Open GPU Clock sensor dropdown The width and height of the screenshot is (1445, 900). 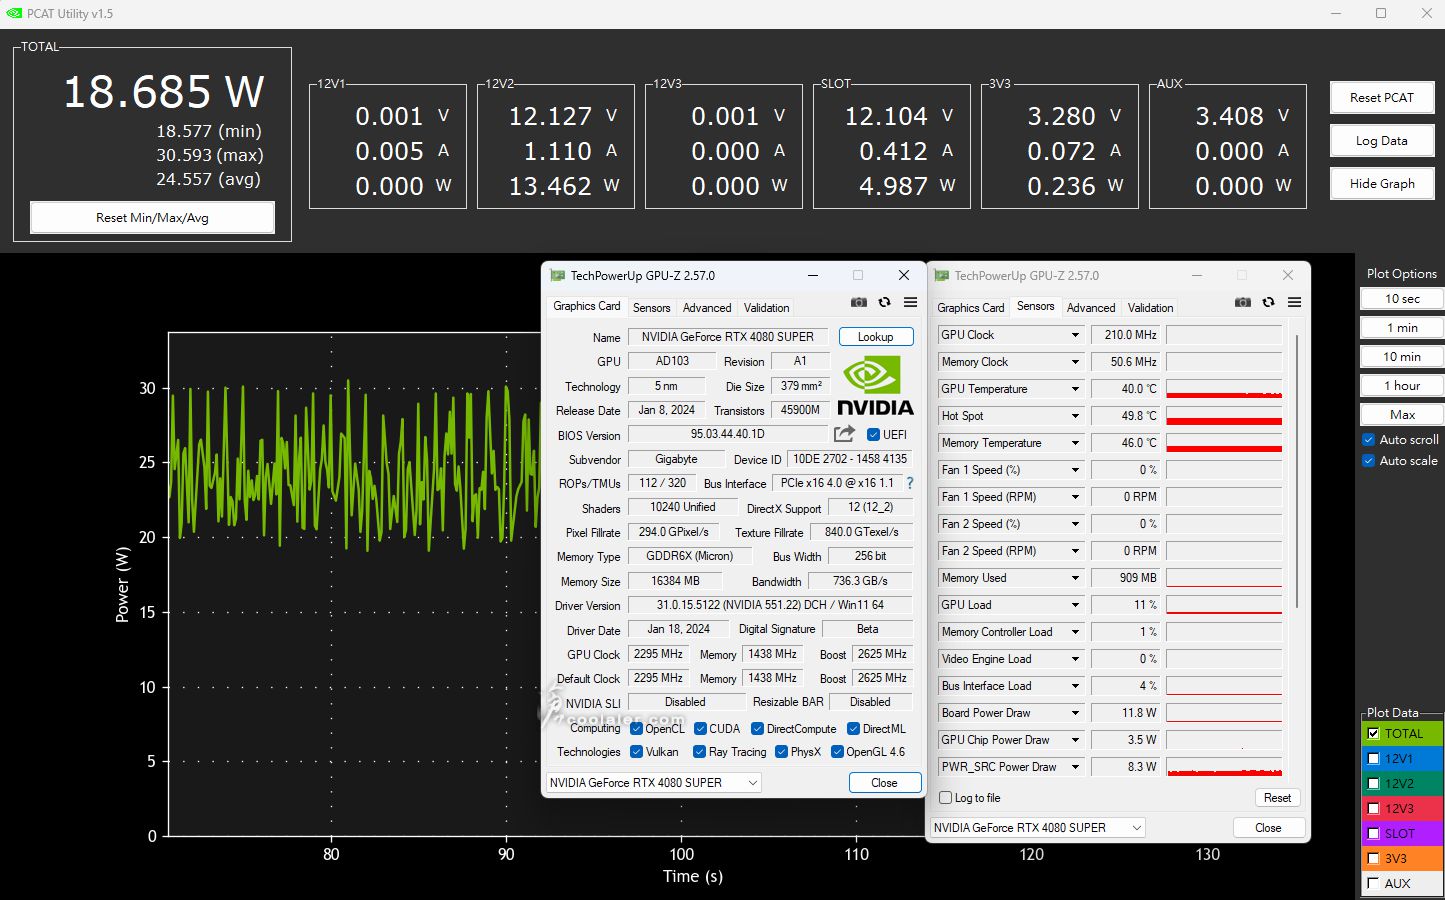(x=1076, y=335)
